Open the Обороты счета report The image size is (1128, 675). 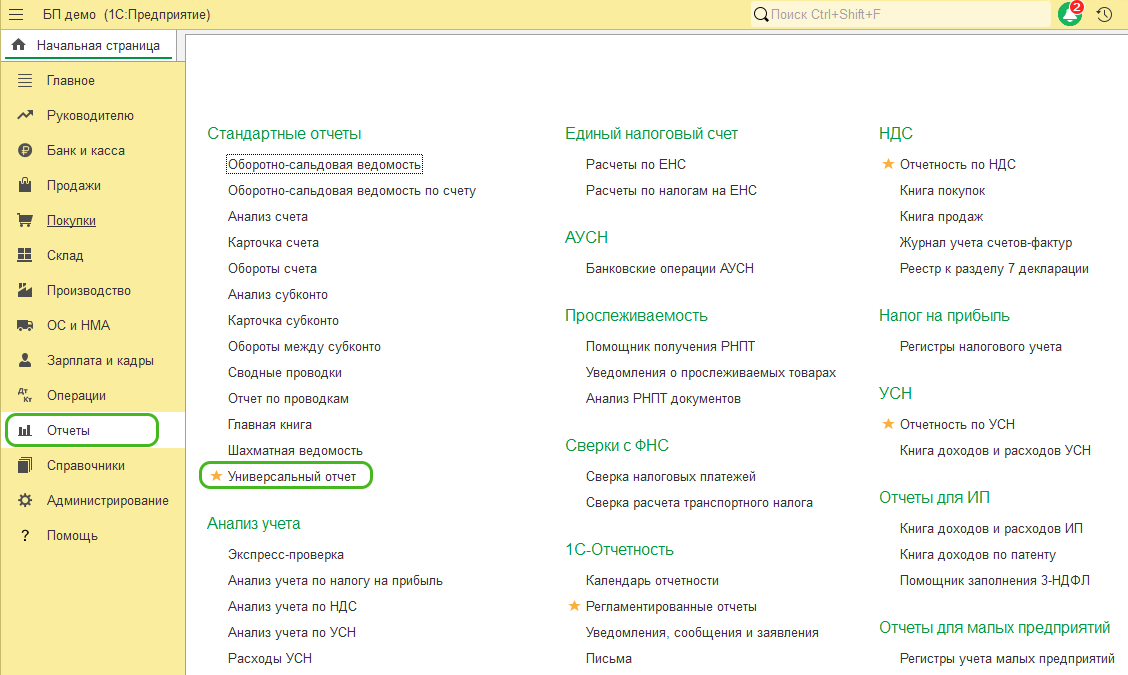point(272,268)
